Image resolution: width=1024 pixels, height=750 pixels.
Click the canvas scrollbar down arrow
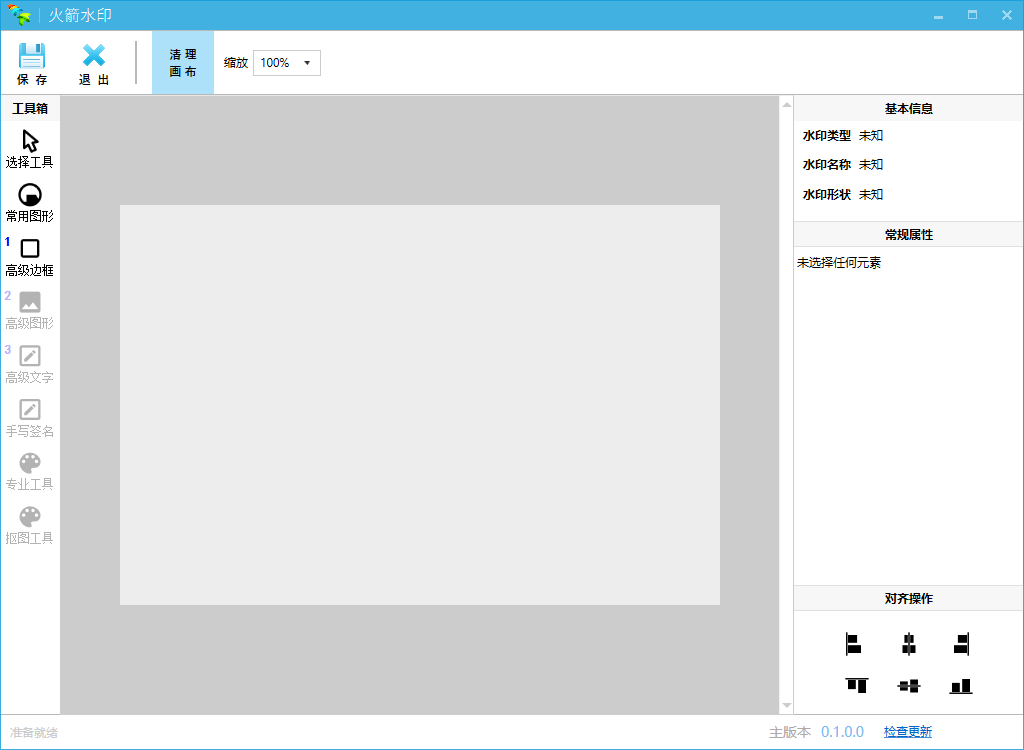click(787, 706)
